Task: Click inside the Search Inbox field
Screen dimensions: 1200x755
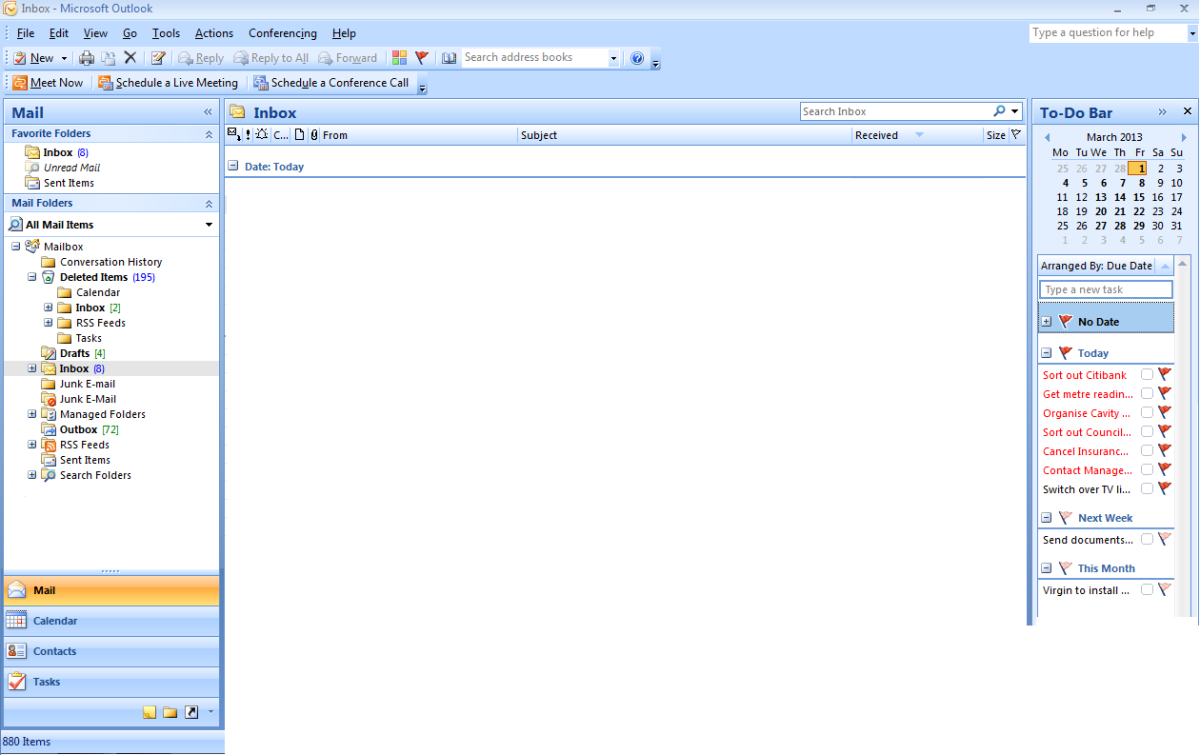Action: click(x=890, y=111)
